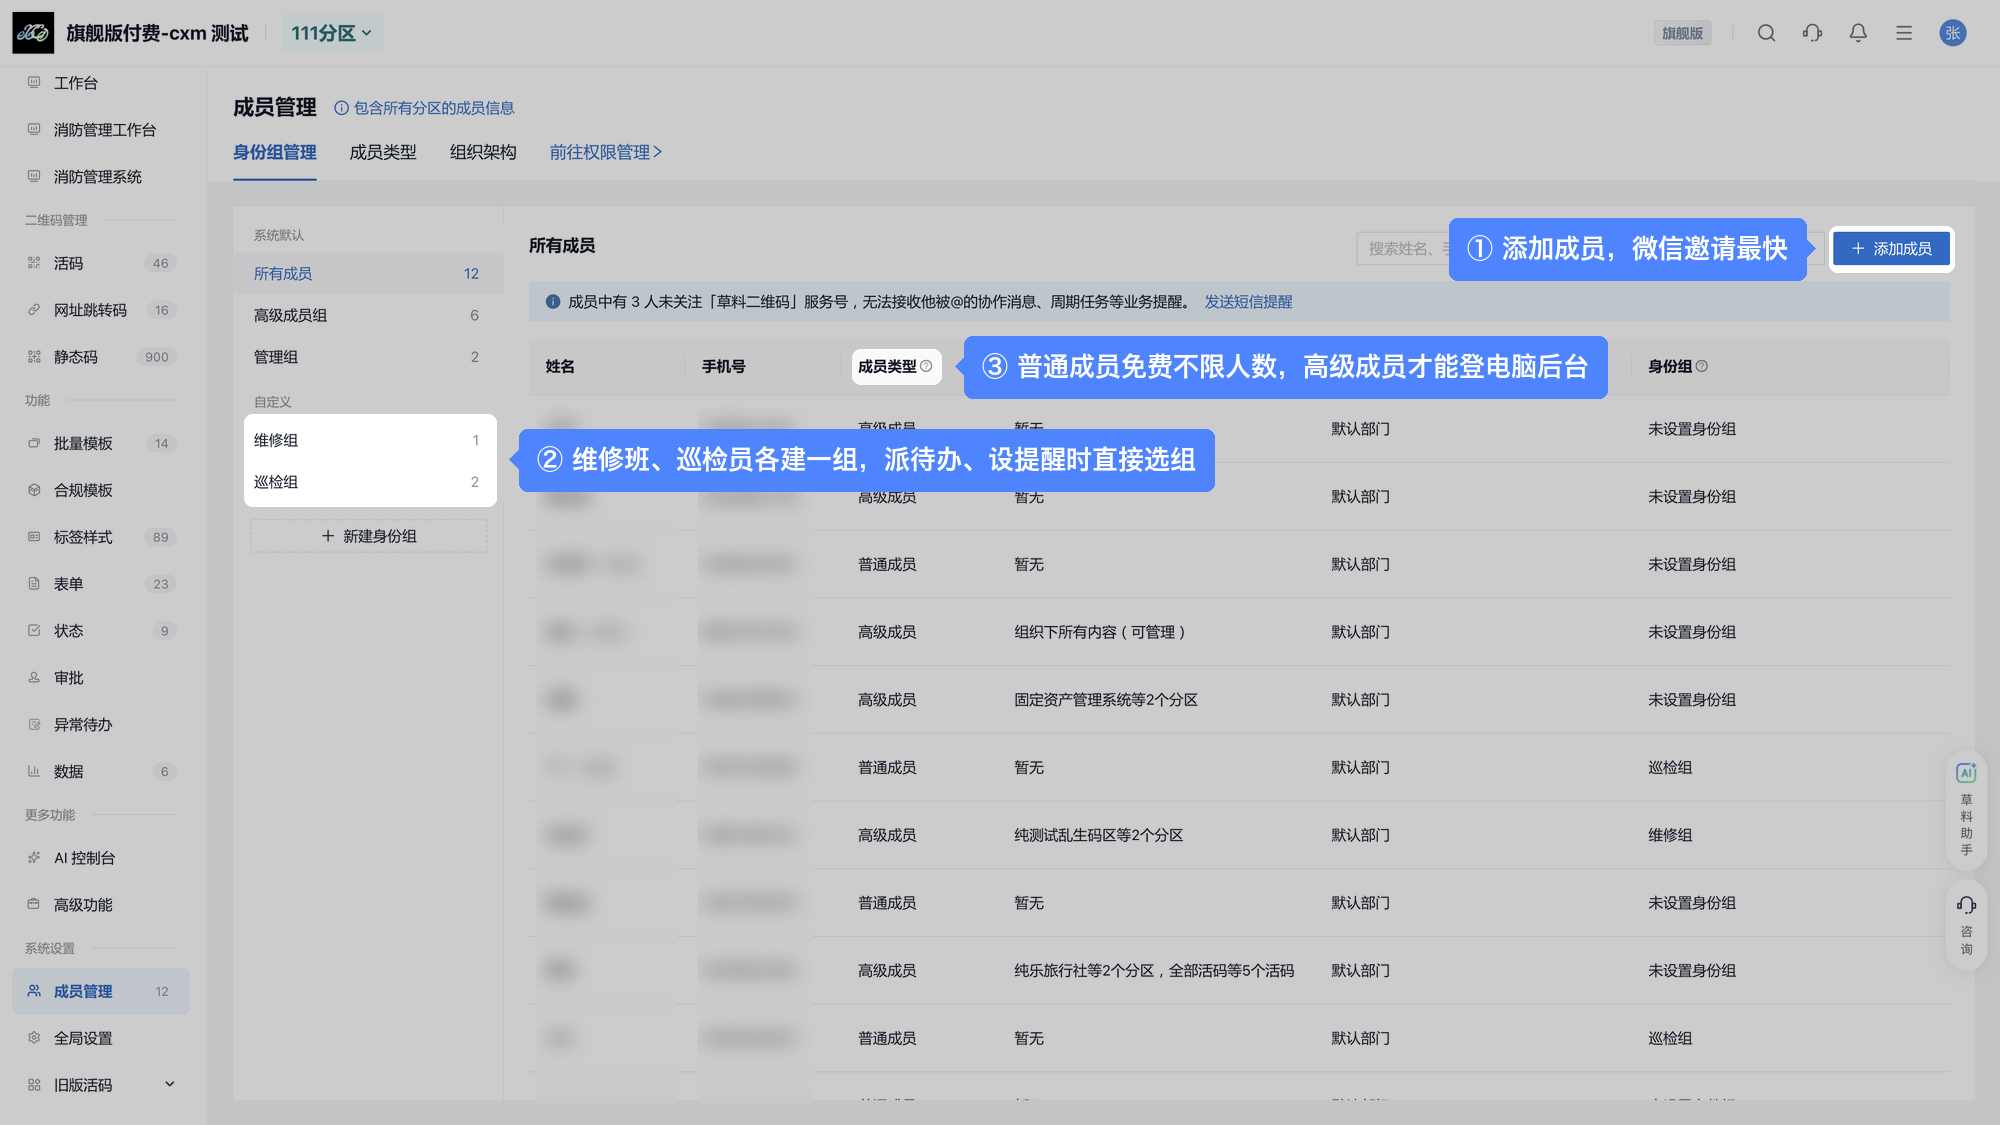
Task: Click the 旗舰版 badge
Action: pyautogui.click(x=1682, y=33)
